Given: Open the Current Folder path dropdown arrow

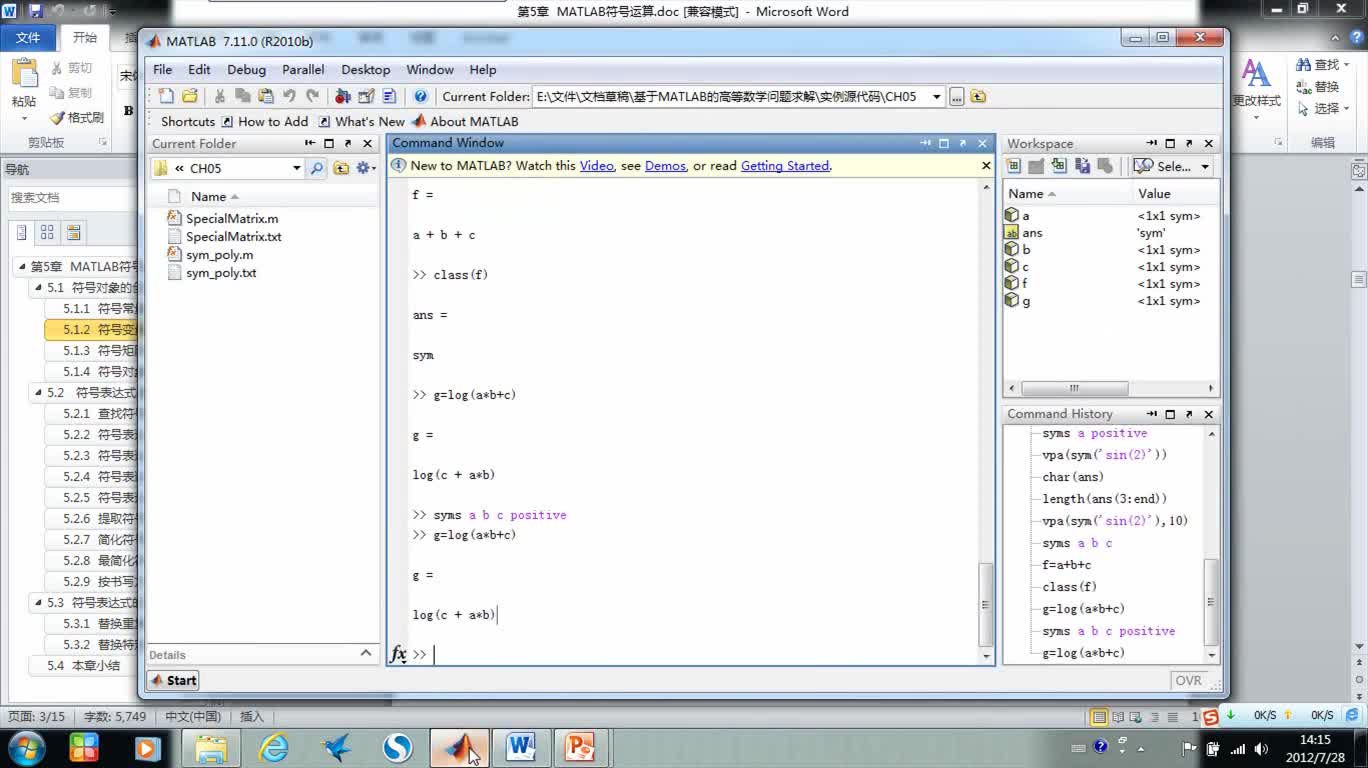Looking at the screenshot, I should [937, 97].
